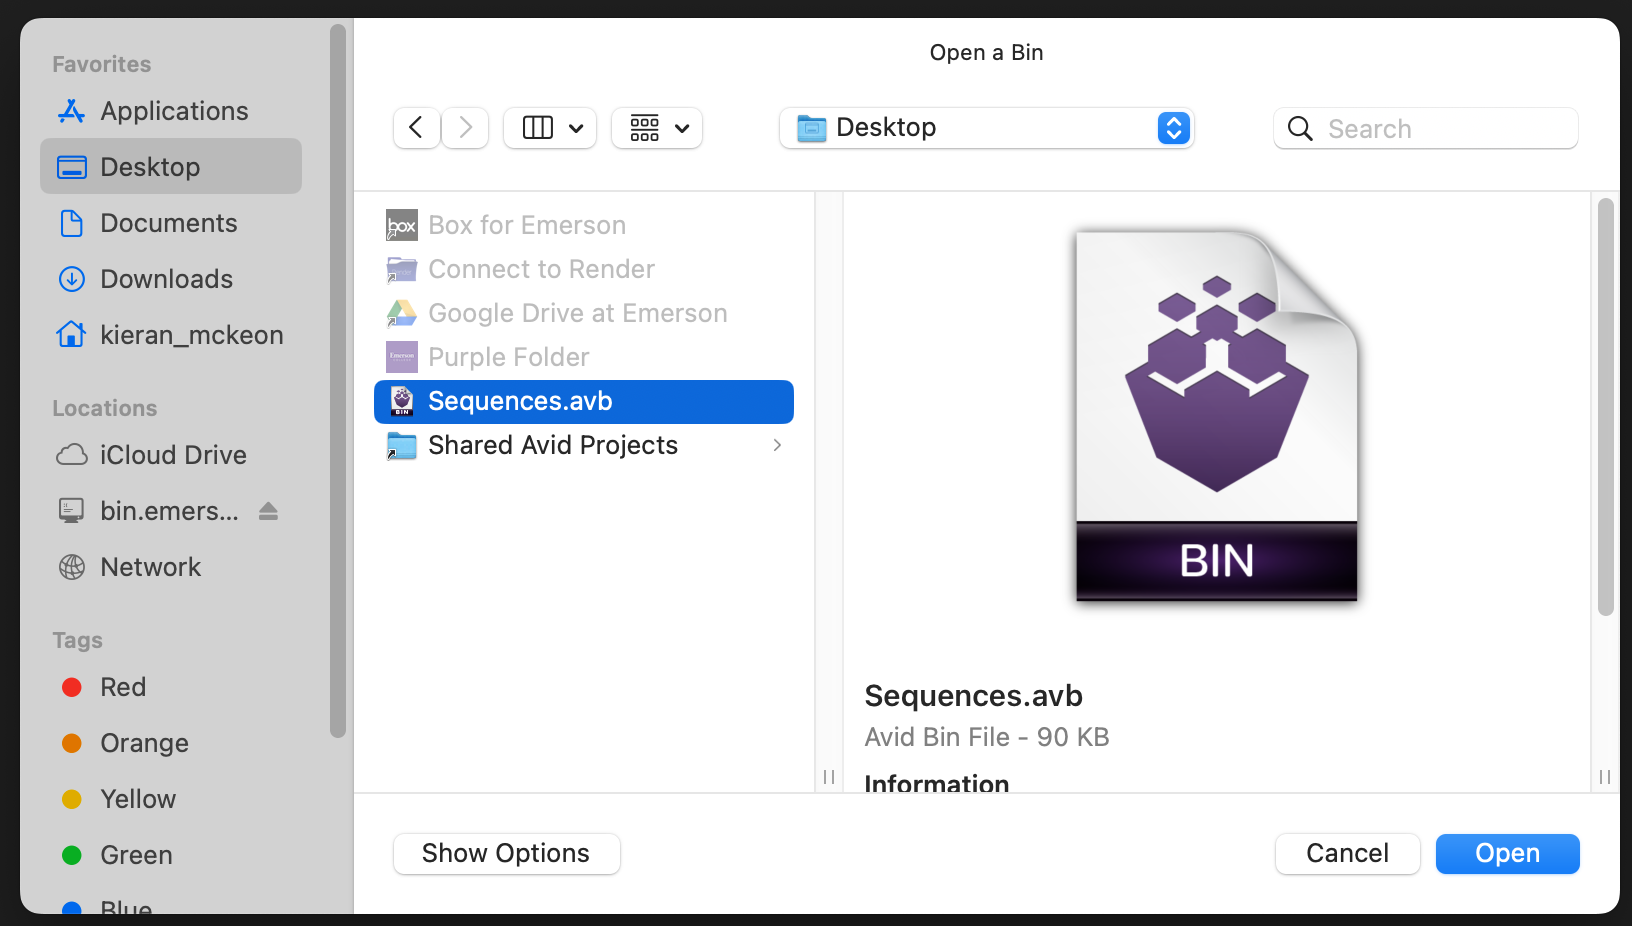Click the home folder house icon
Image resolution: width=1632 pixels, height=926 pixels.
(x=72, y=334)
